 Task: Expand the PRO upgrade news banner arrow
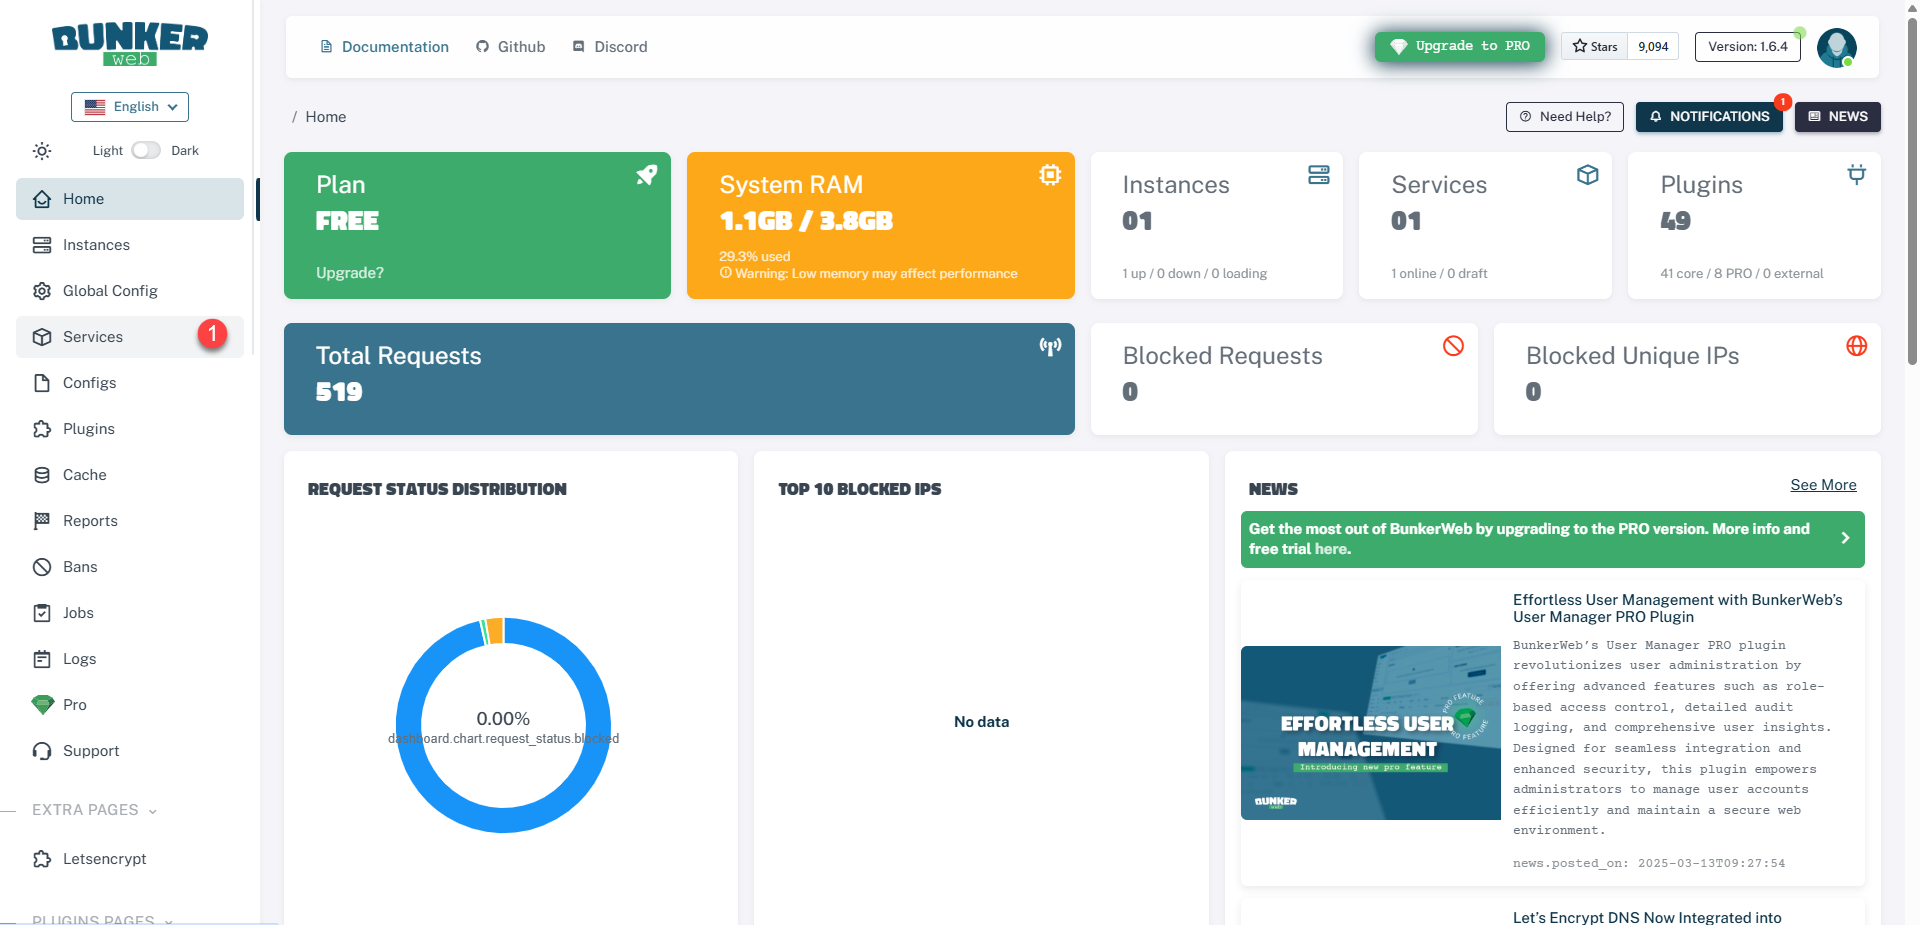click(x=1845, y=538)
